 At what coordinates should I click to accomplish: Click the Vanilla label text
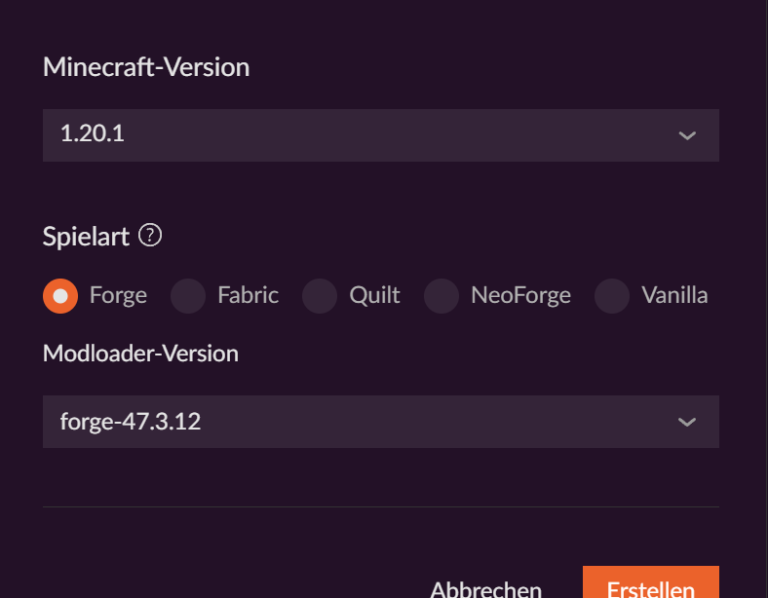[x=674, y=295]
